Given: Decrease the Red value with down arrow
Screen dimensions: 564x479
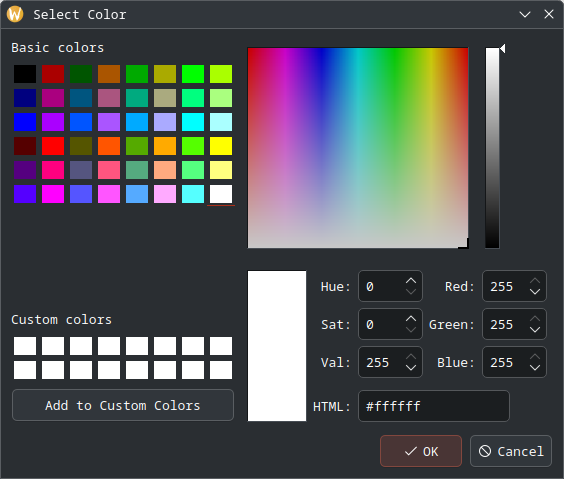Looking at the screenshot, I should pyautogui.click(x=535, y=292).
